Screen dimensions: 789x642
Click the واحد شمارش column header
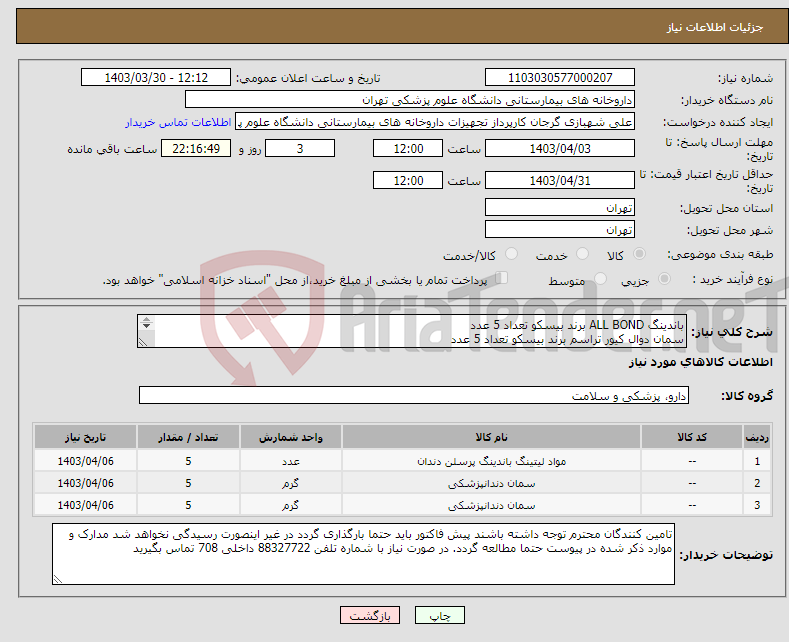click(x=291, y=437)
